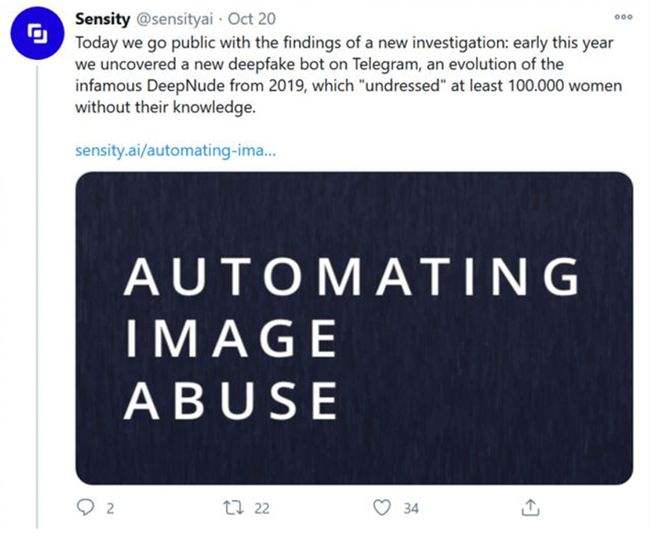This screenshot has height=535, width=650.
Task: Click the AUTOMATING word on the card
Action: [352, 276]
